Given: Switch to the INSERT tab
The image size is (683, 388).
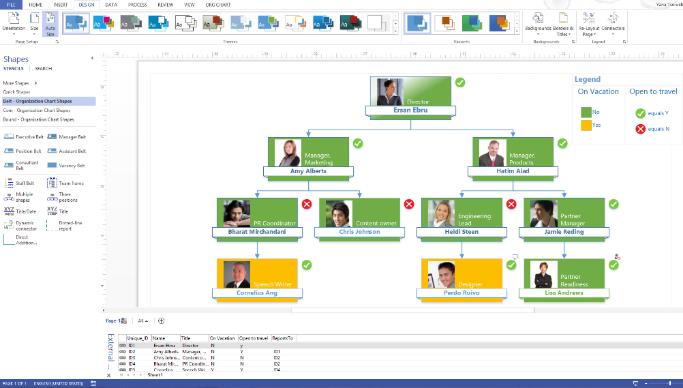Looking at the screenshot, I should pyautogui.click(x=61, y=5).
